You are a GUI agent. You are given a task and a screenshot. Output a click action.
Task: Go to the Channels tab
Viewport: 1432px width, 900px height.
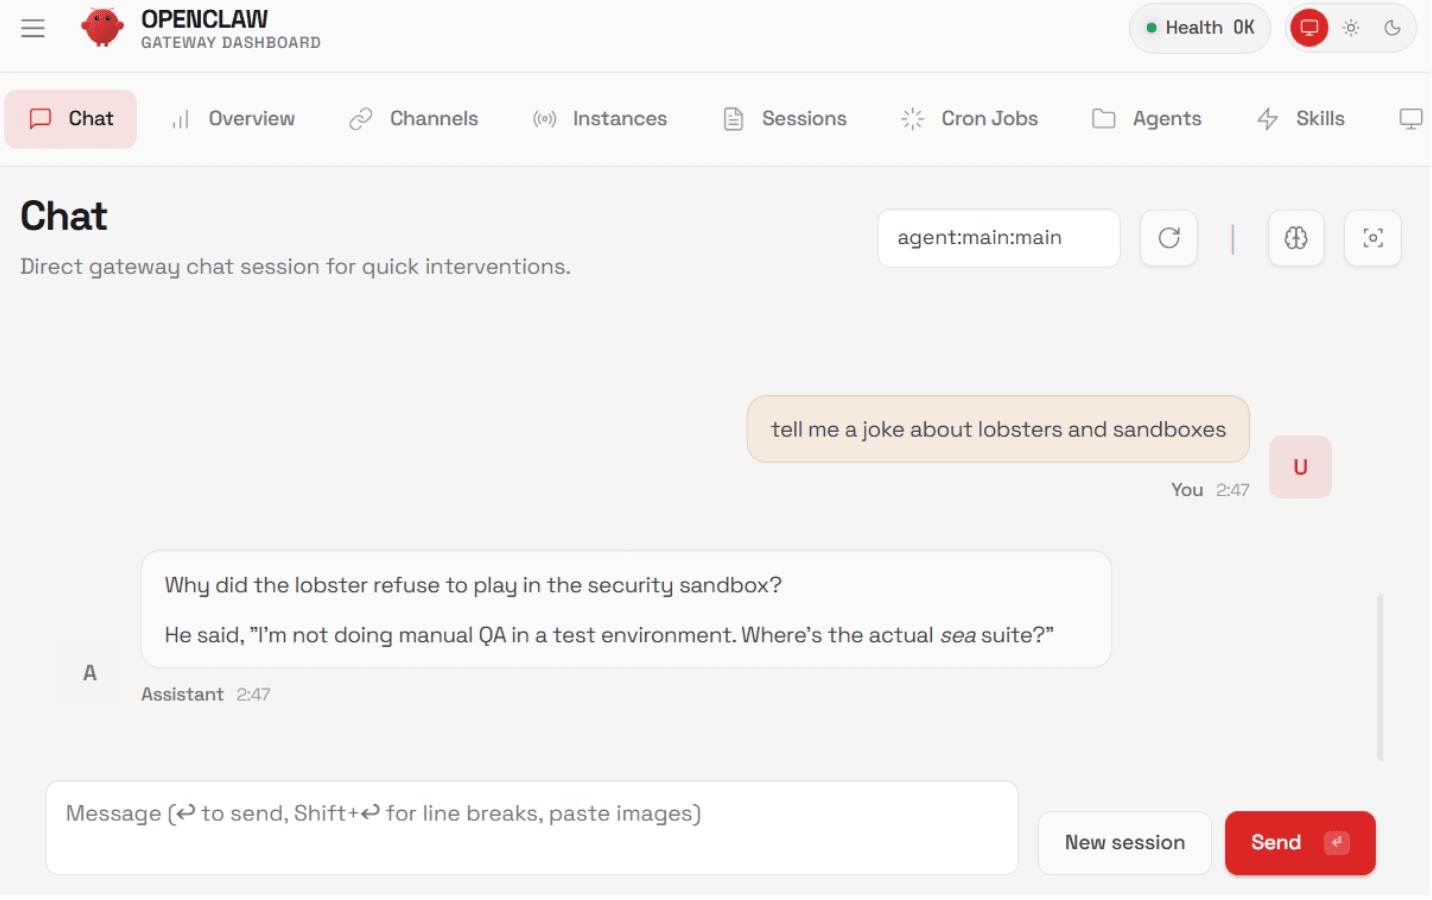click(414, 119)
